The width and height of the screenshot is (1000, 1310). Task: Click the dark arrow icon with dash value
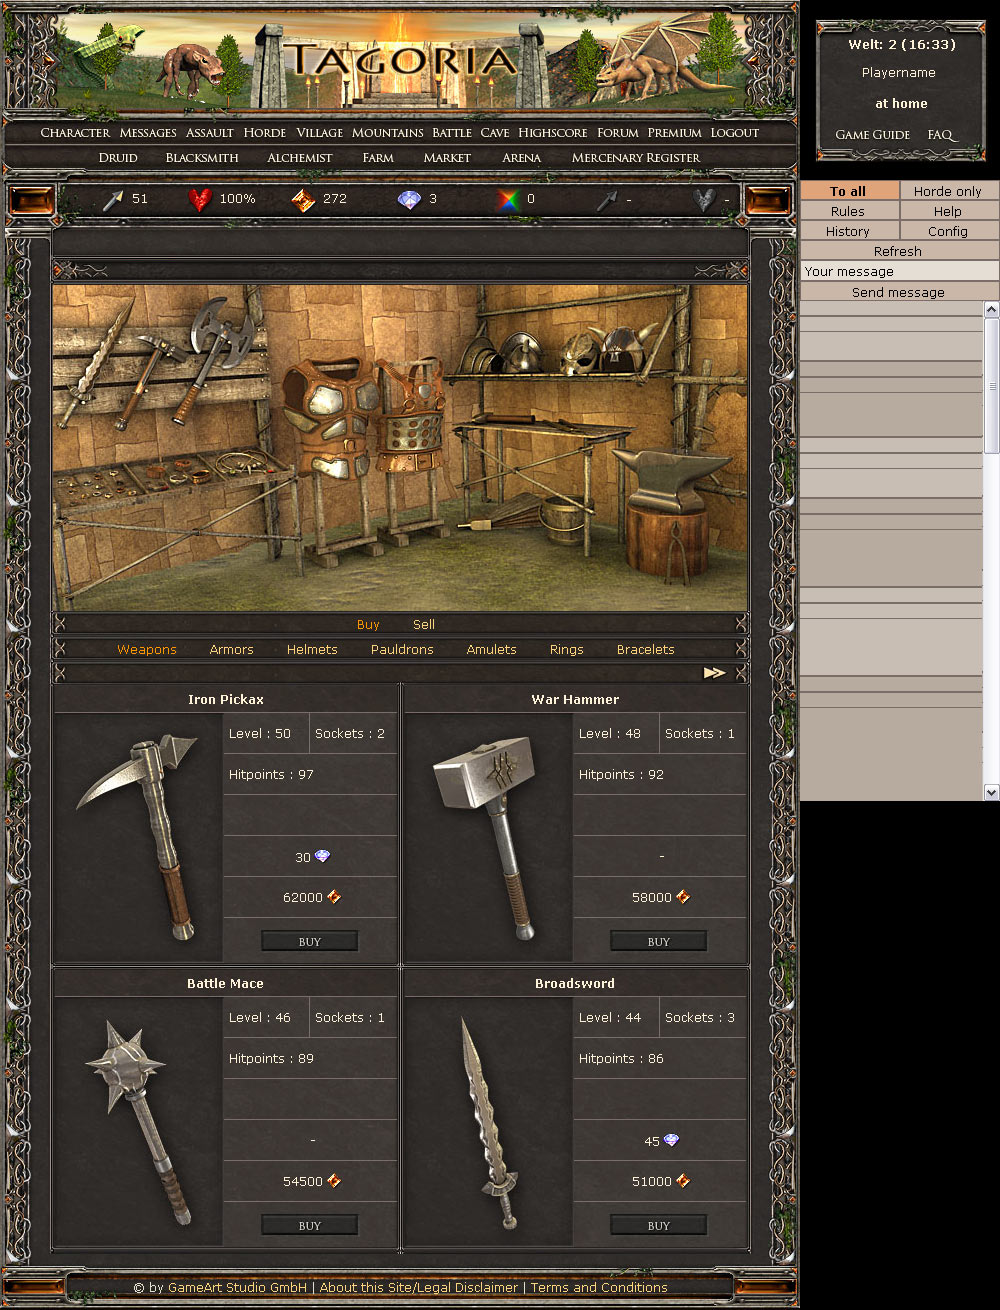click(607, 200)
